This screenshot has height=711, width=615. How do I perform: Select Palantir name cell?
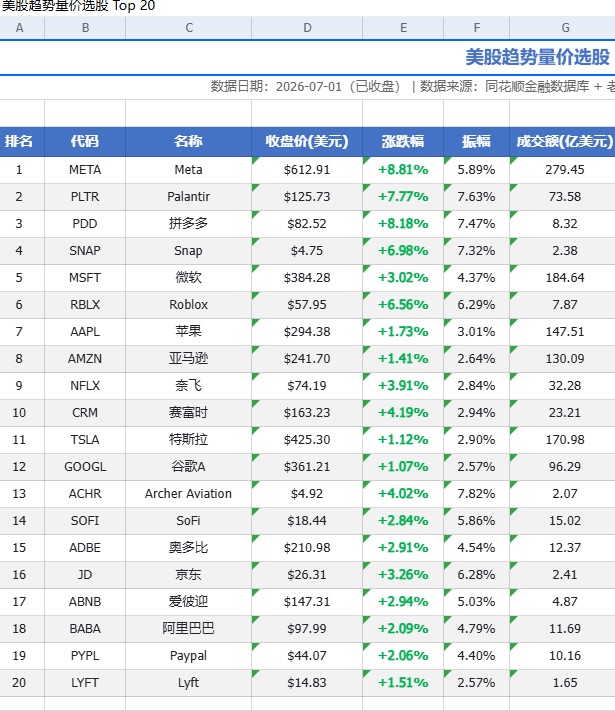click(x=188, y=197)
